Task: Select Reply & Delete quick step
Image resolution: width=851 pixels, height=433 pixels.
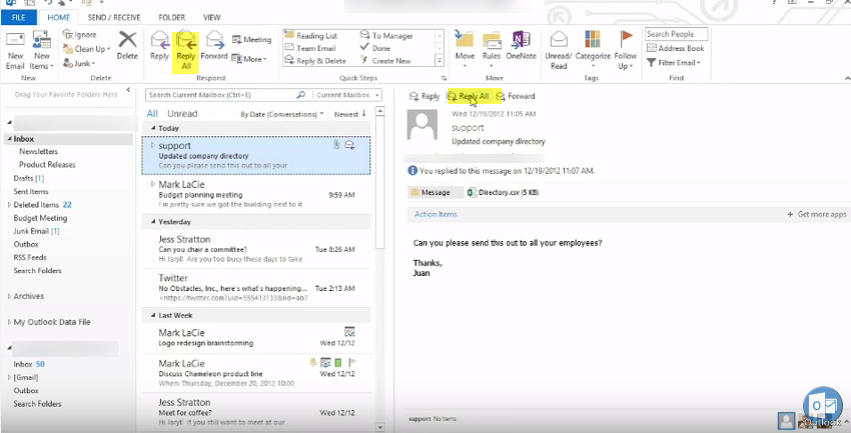Action: point(315,61)
